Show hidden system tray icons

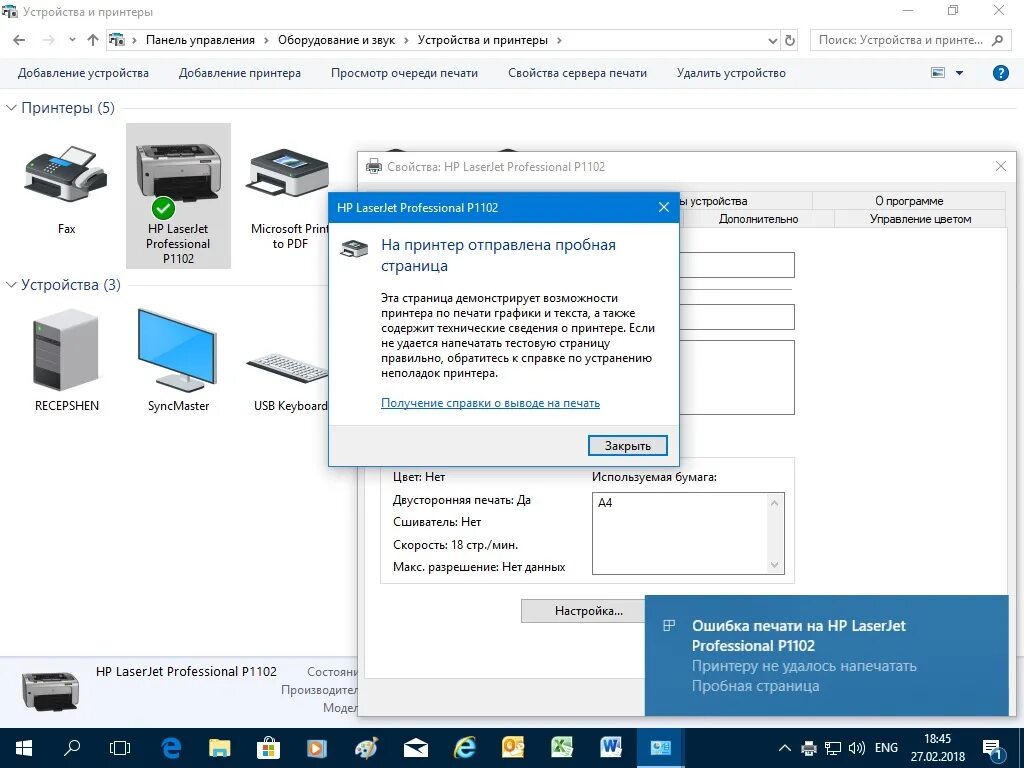(785, 748)
